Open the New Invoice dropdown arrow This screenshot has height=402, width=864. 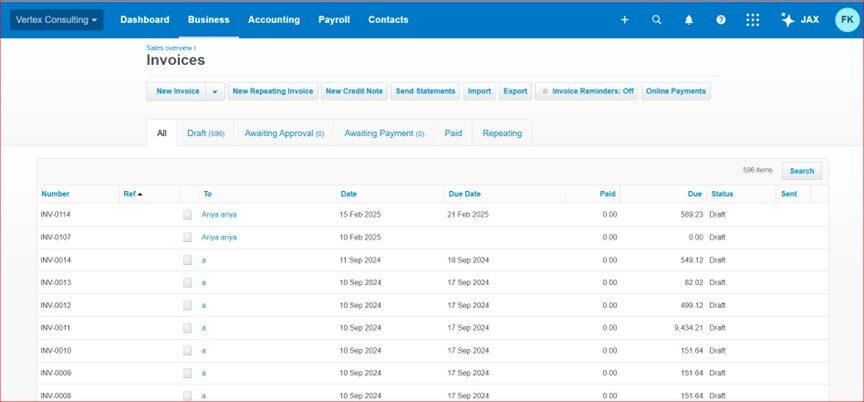215,91
